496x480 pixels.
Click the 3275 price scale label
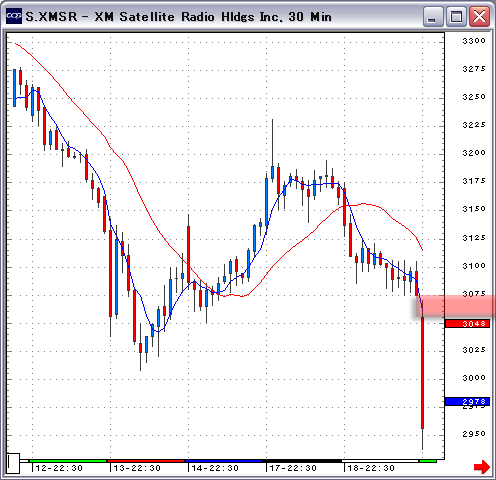pyautogui.click(x=474, y=69)
